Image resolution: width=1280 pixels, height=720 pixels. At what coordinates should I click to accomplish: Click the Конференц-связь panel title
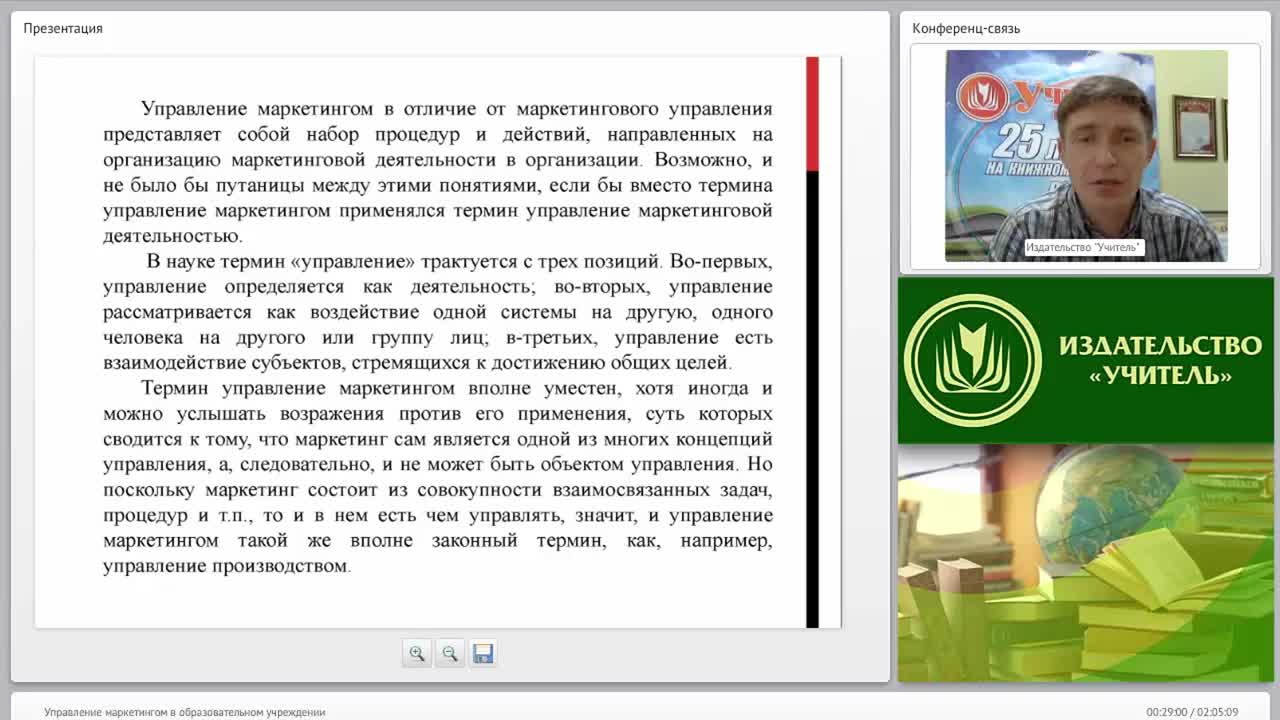966,28
